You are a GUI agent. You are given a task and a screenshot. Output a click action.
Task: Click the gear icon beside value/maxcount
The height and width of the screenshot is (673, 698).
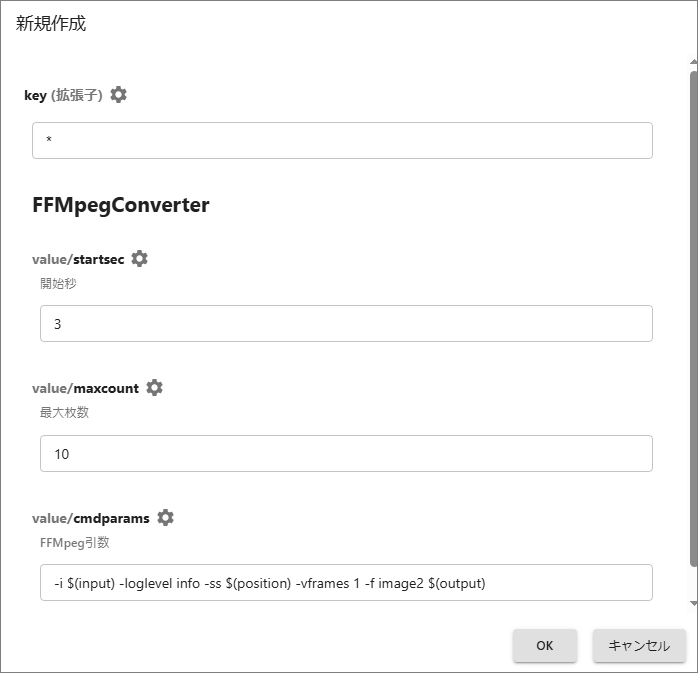click(x=154, y=388)
